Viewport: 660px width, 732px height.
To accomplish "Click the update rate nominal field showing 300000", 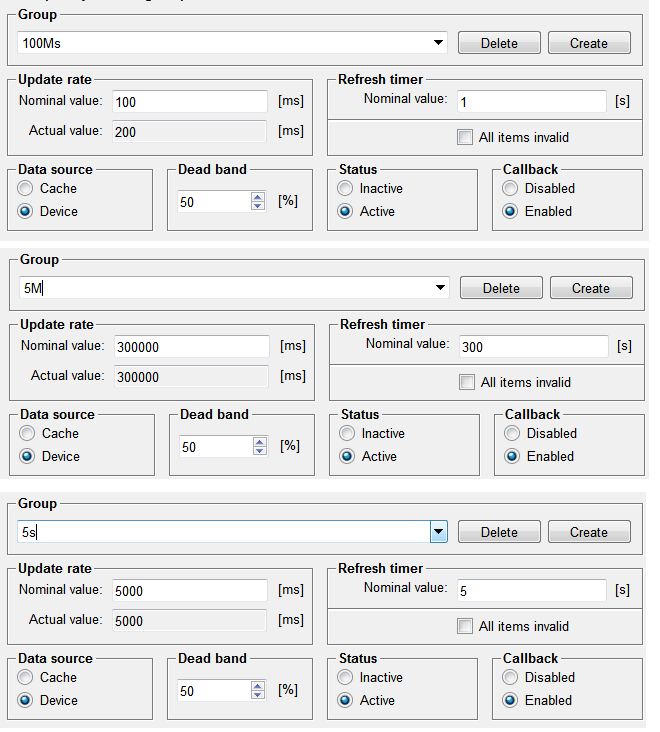I will (192, 346).
